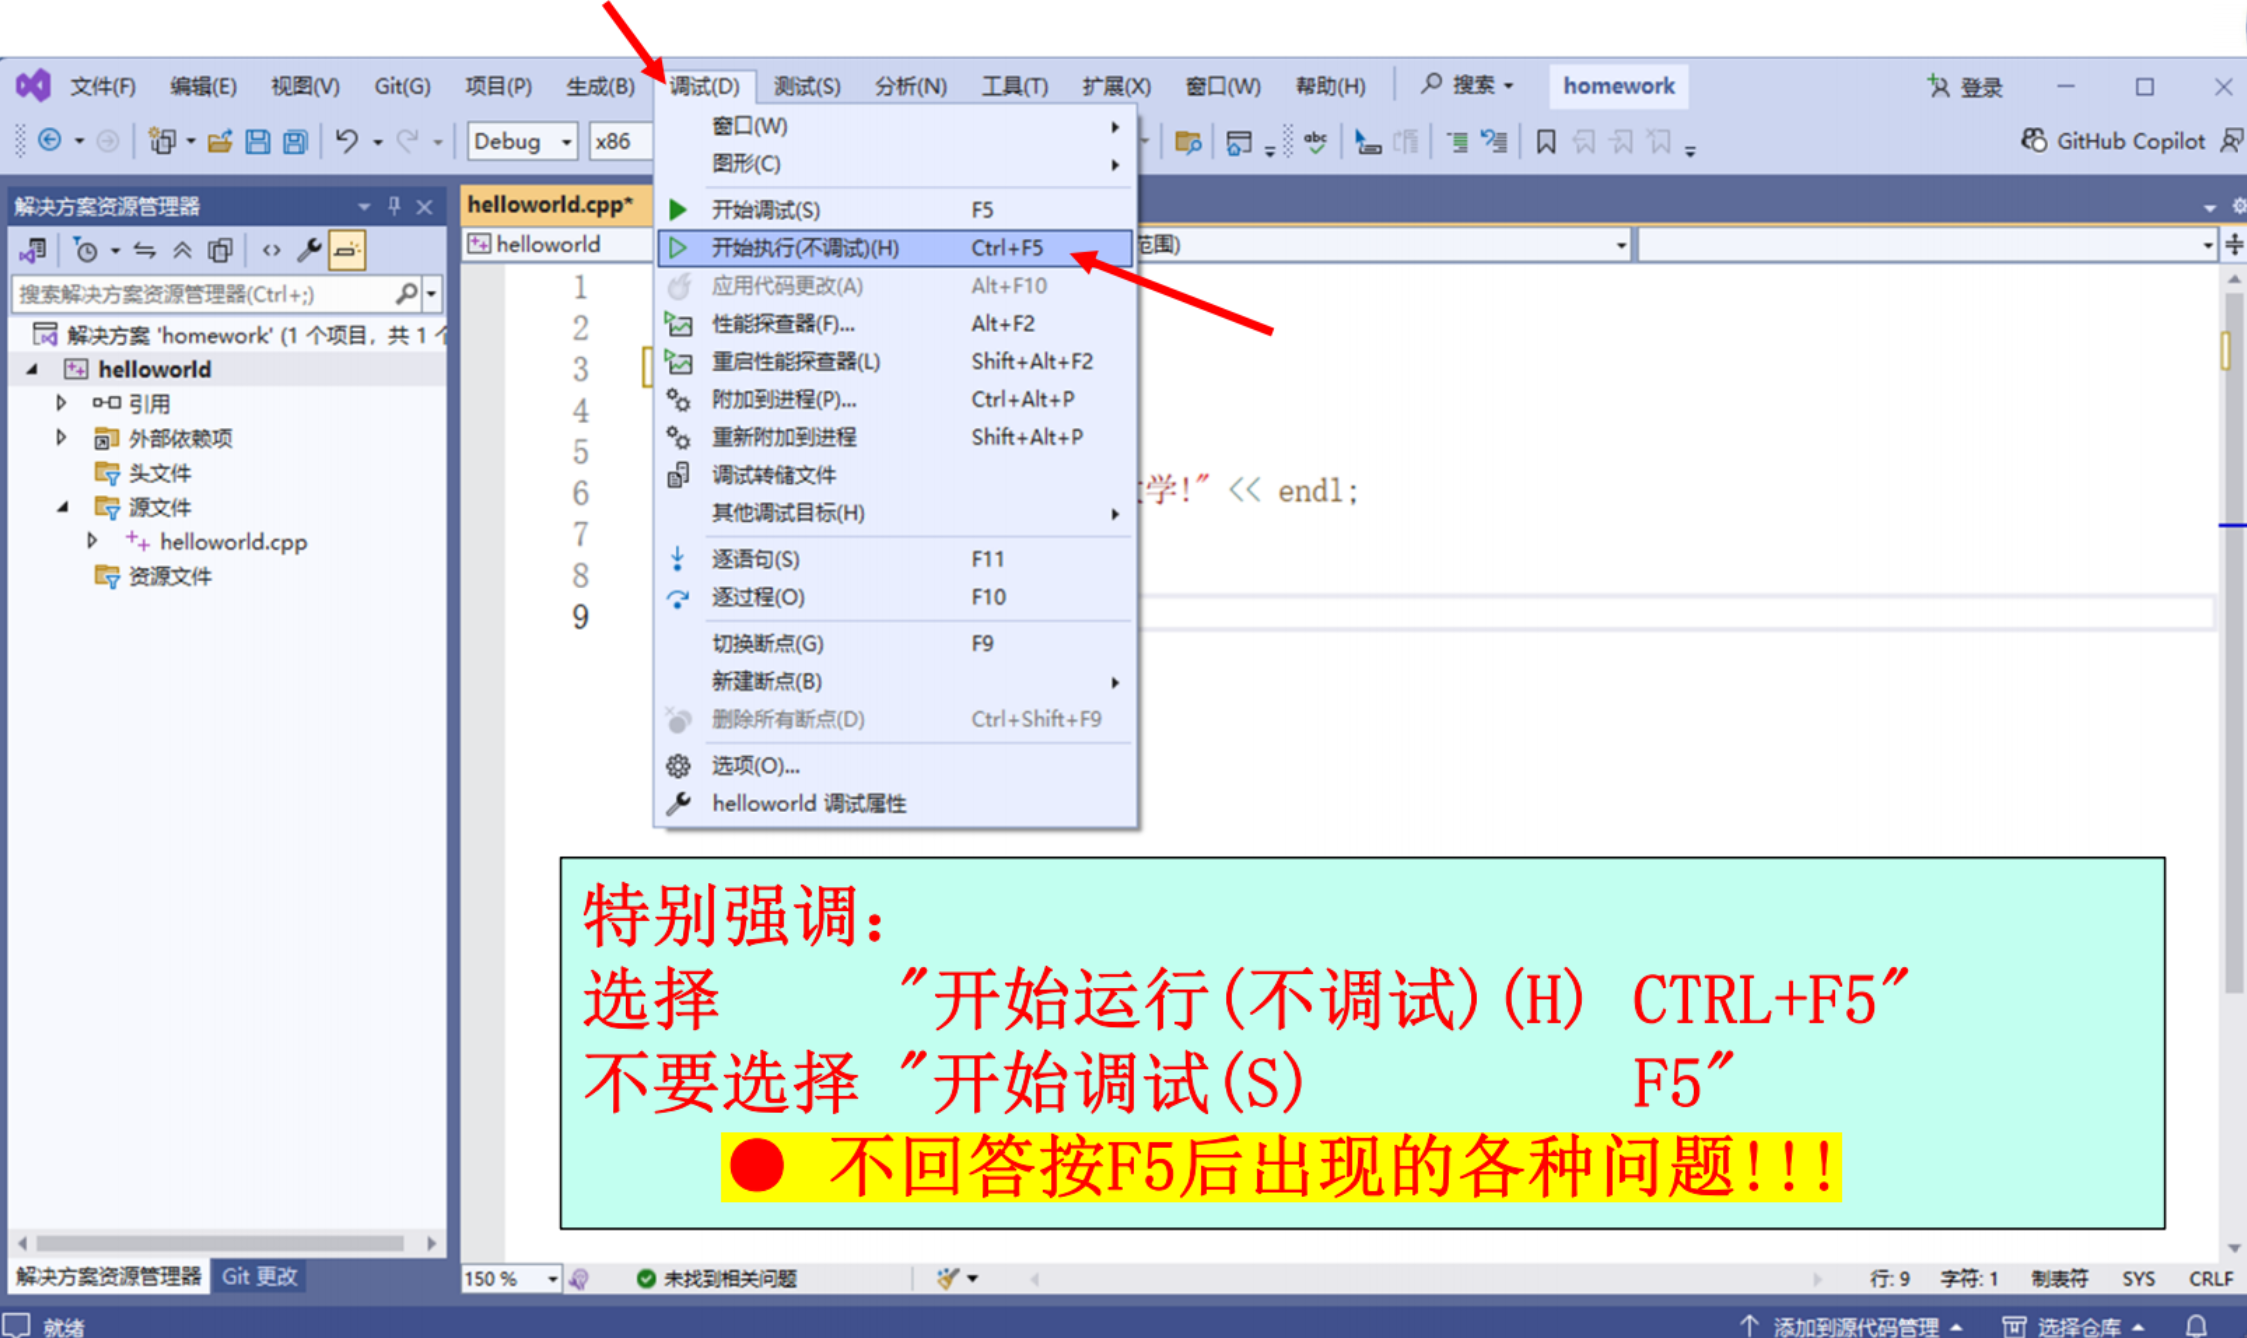This screenshot has height=1338, width=2247.
Task: Toggle the Preview Selected Items button
Action: pyautogui.click(x=347, y=250)
